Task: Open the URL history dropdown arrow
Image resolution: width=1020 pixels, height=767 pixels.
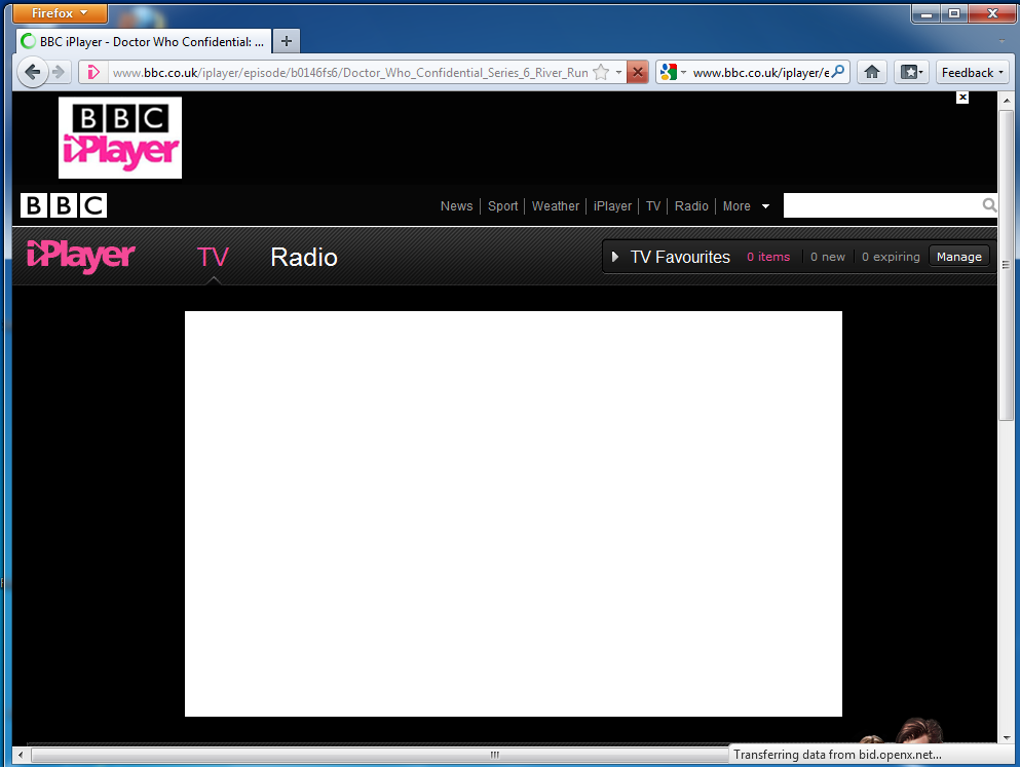Action: (619, 72)
